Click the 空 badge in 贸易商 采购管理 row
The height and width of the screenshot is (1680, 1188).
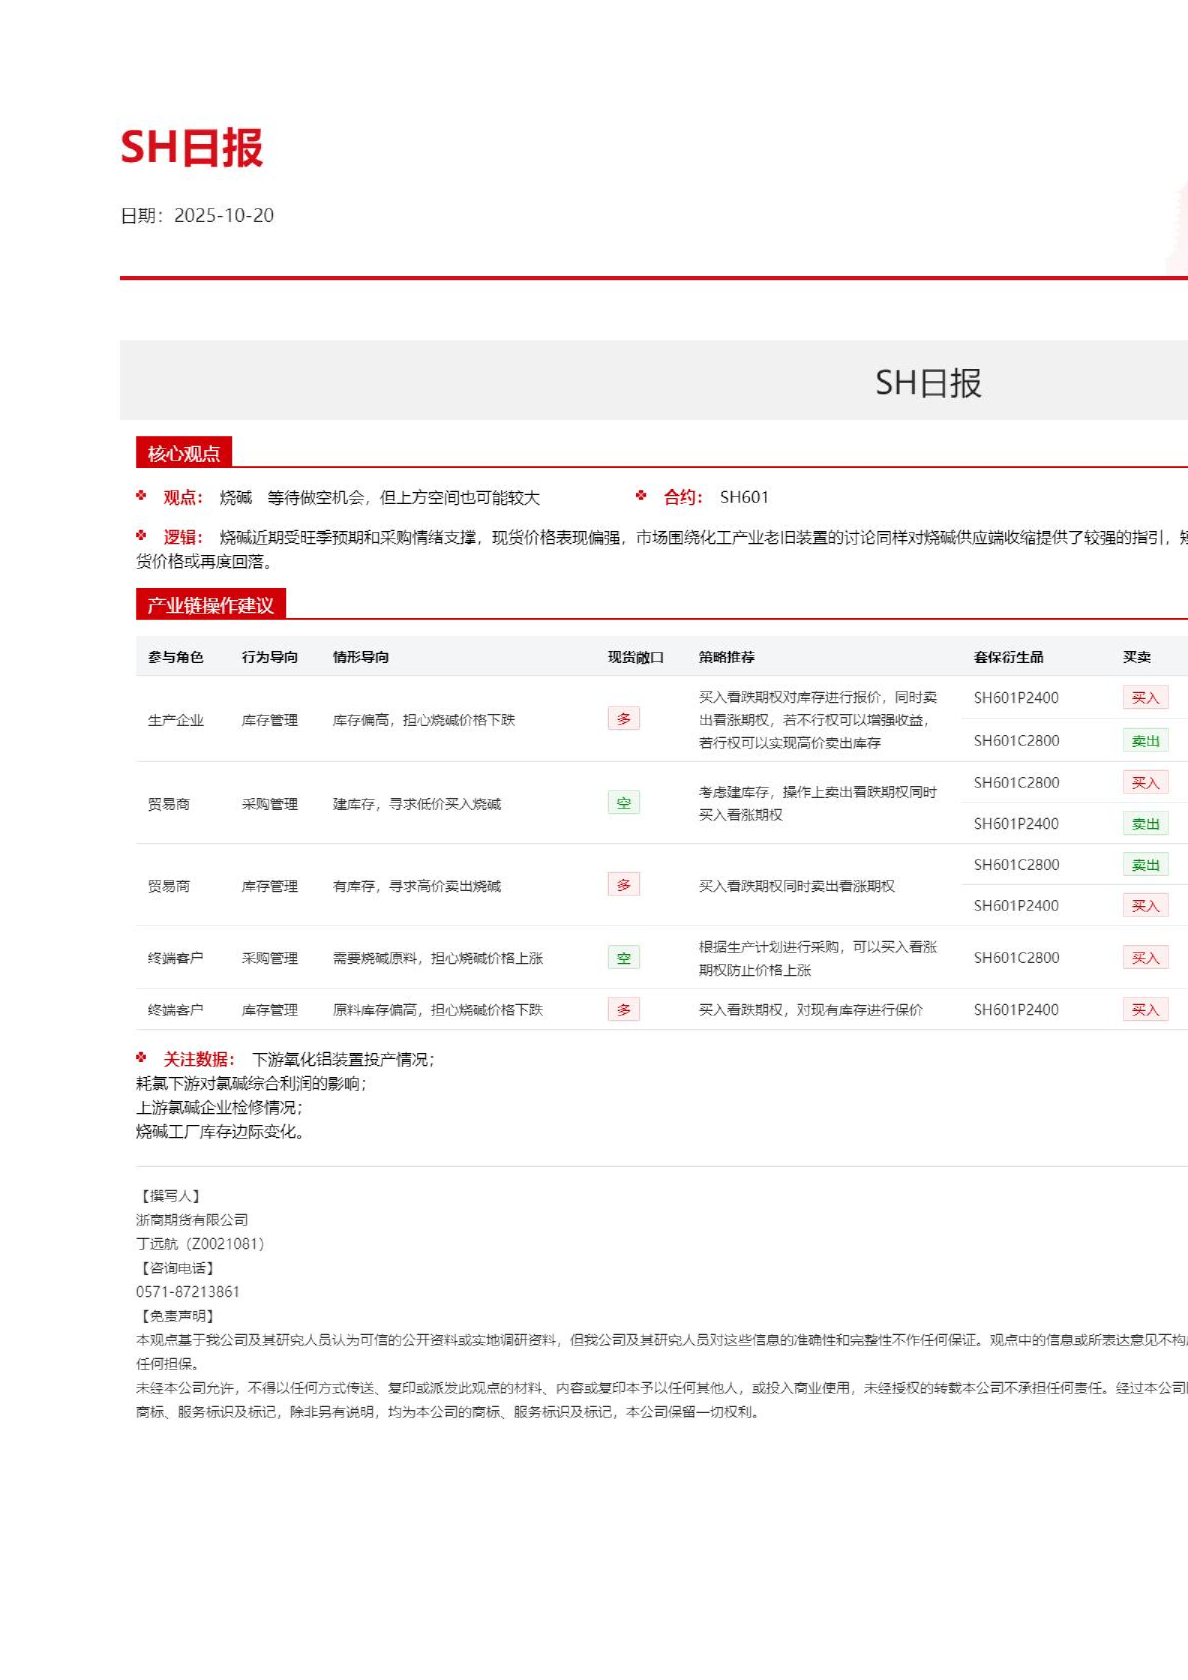tap(623, 803)
